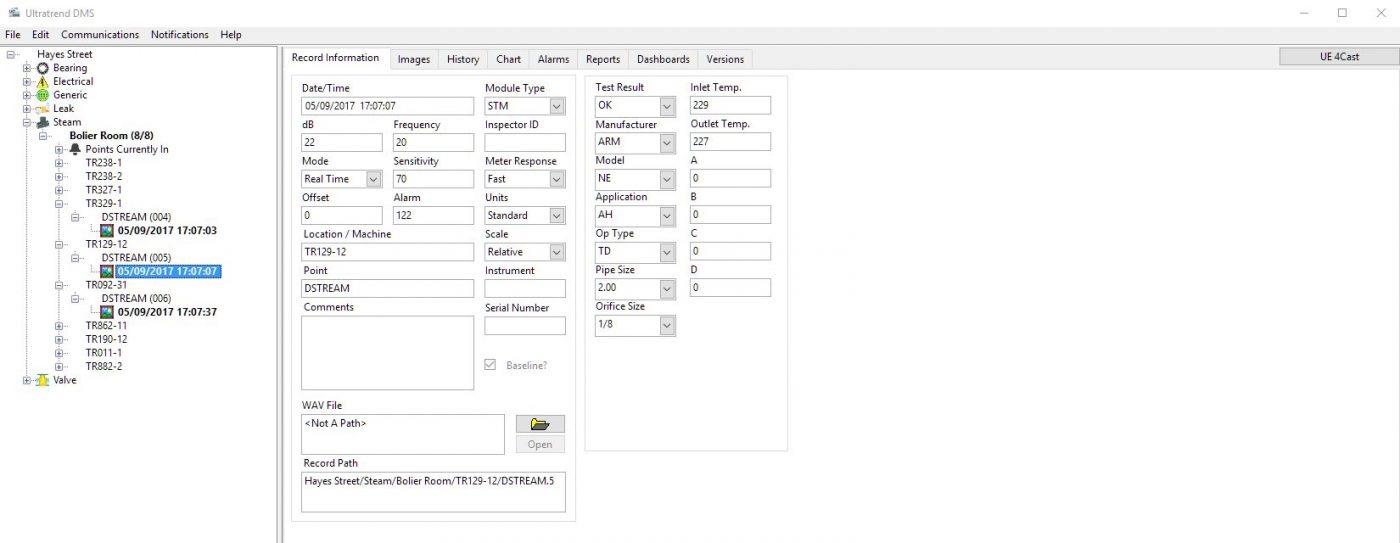Click the bell icon beside Points Currently In
Image resolution: width=1400 pixels, height=543 pixels.
pyautogui.click(x=75, y=150)
